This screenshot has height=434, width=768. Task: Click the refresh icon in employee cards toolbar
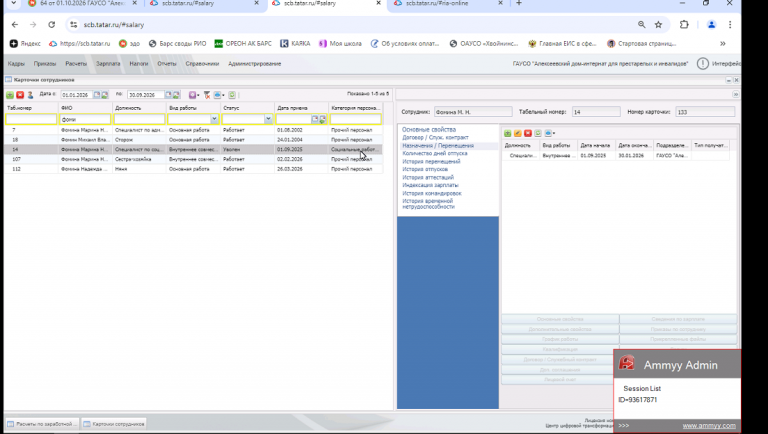coord(232,95)
